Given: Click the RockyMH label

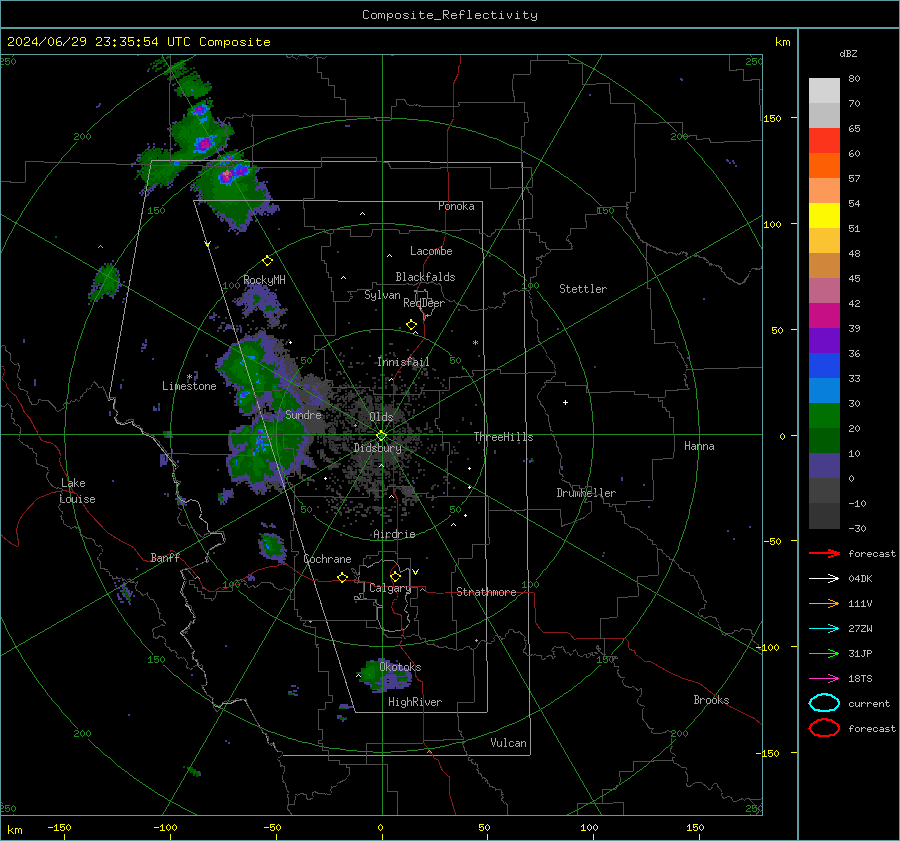Looking at the screenshot, I should pos(264,280).
